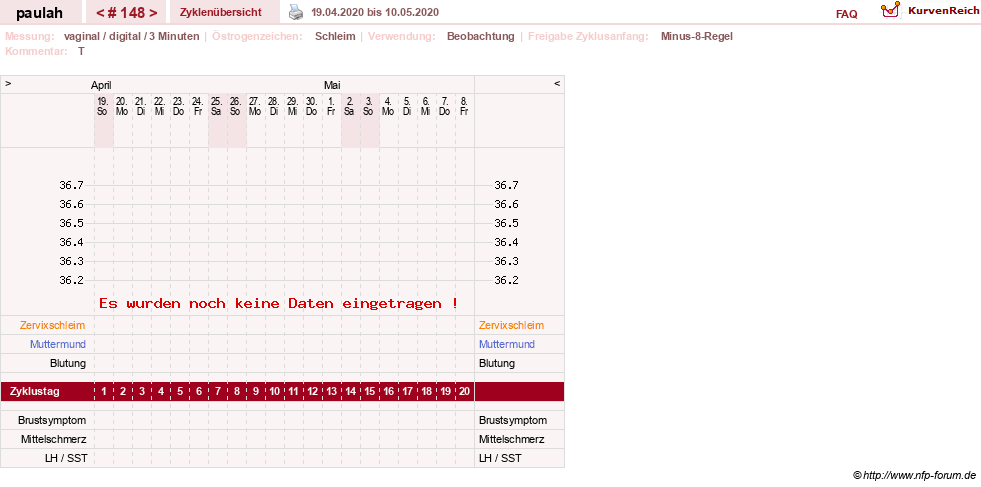Click the Minus-8-Regel value

pos(696,36)
